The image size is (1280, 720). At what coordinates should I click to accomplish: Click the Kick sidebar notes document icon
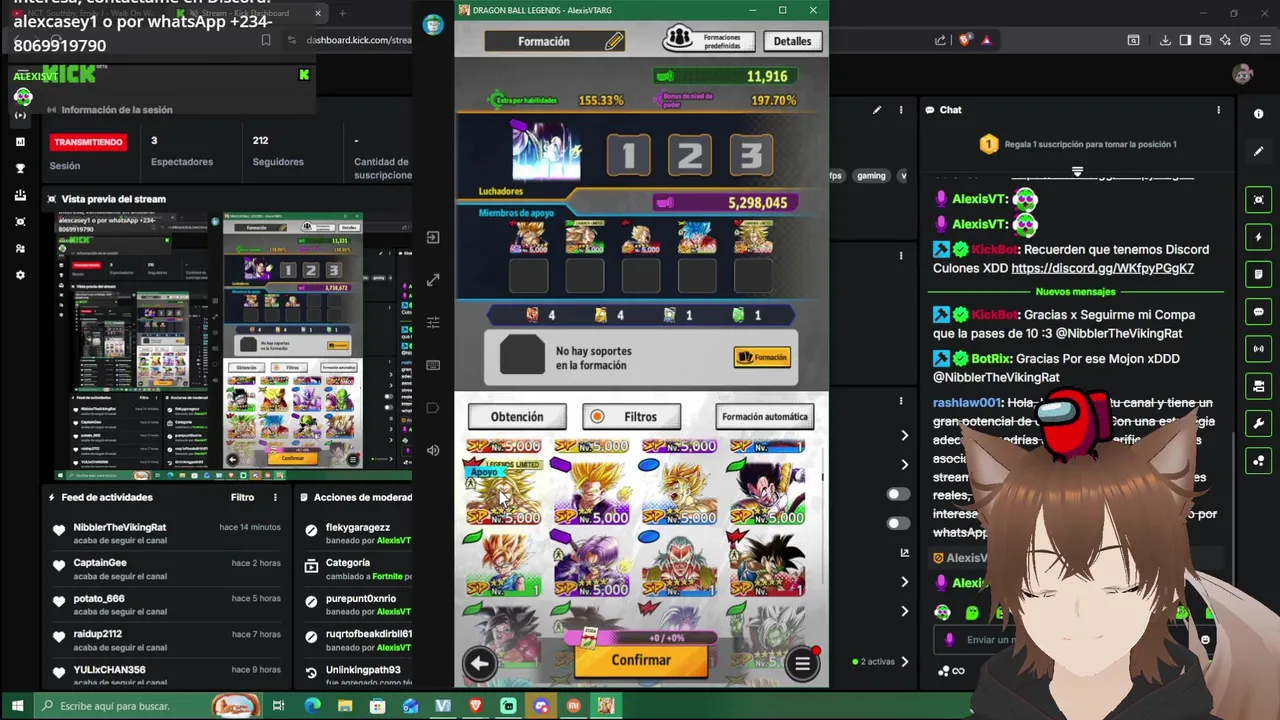1259,274
